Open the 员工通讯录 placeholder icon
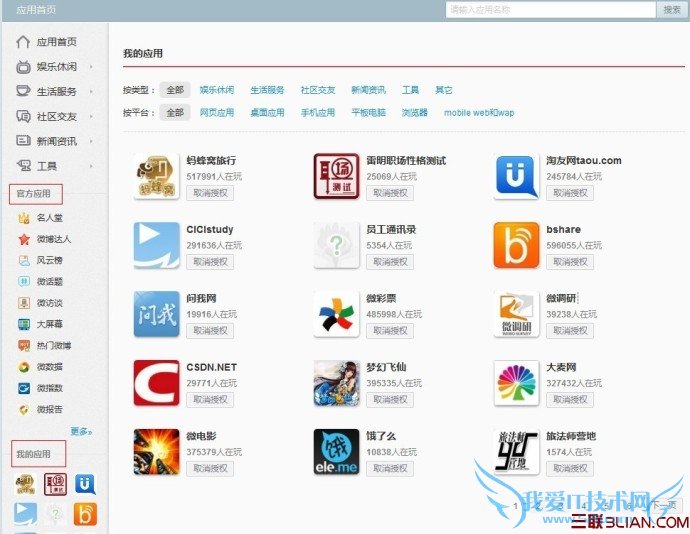This screenshot has height=534, width=690. (x=337, y=245)
